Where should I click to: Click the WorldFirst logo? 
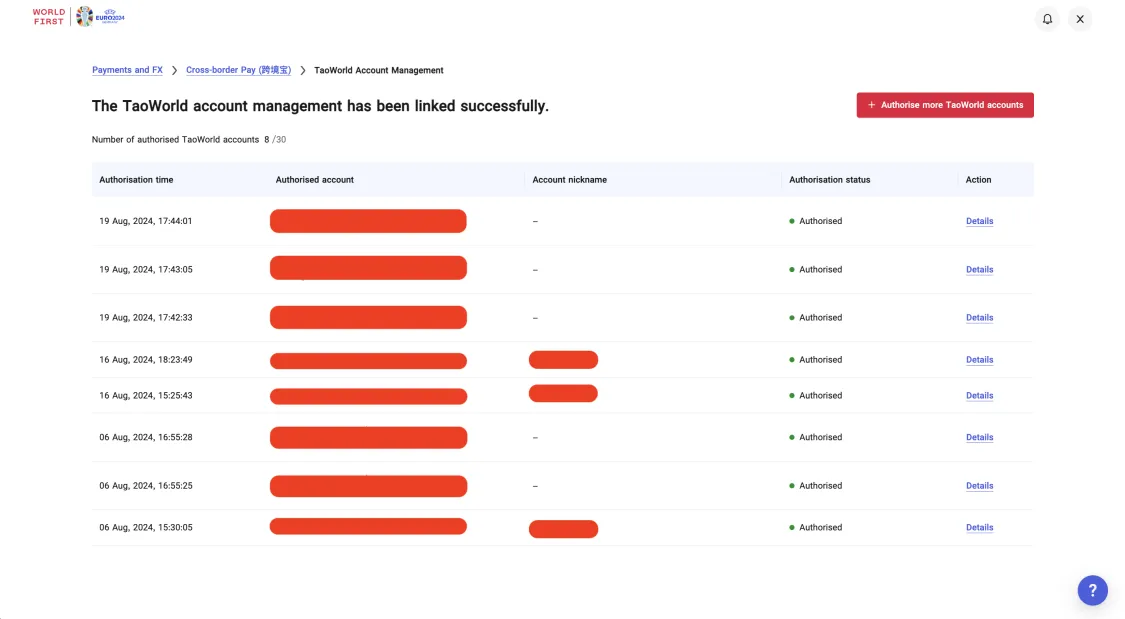49,16
